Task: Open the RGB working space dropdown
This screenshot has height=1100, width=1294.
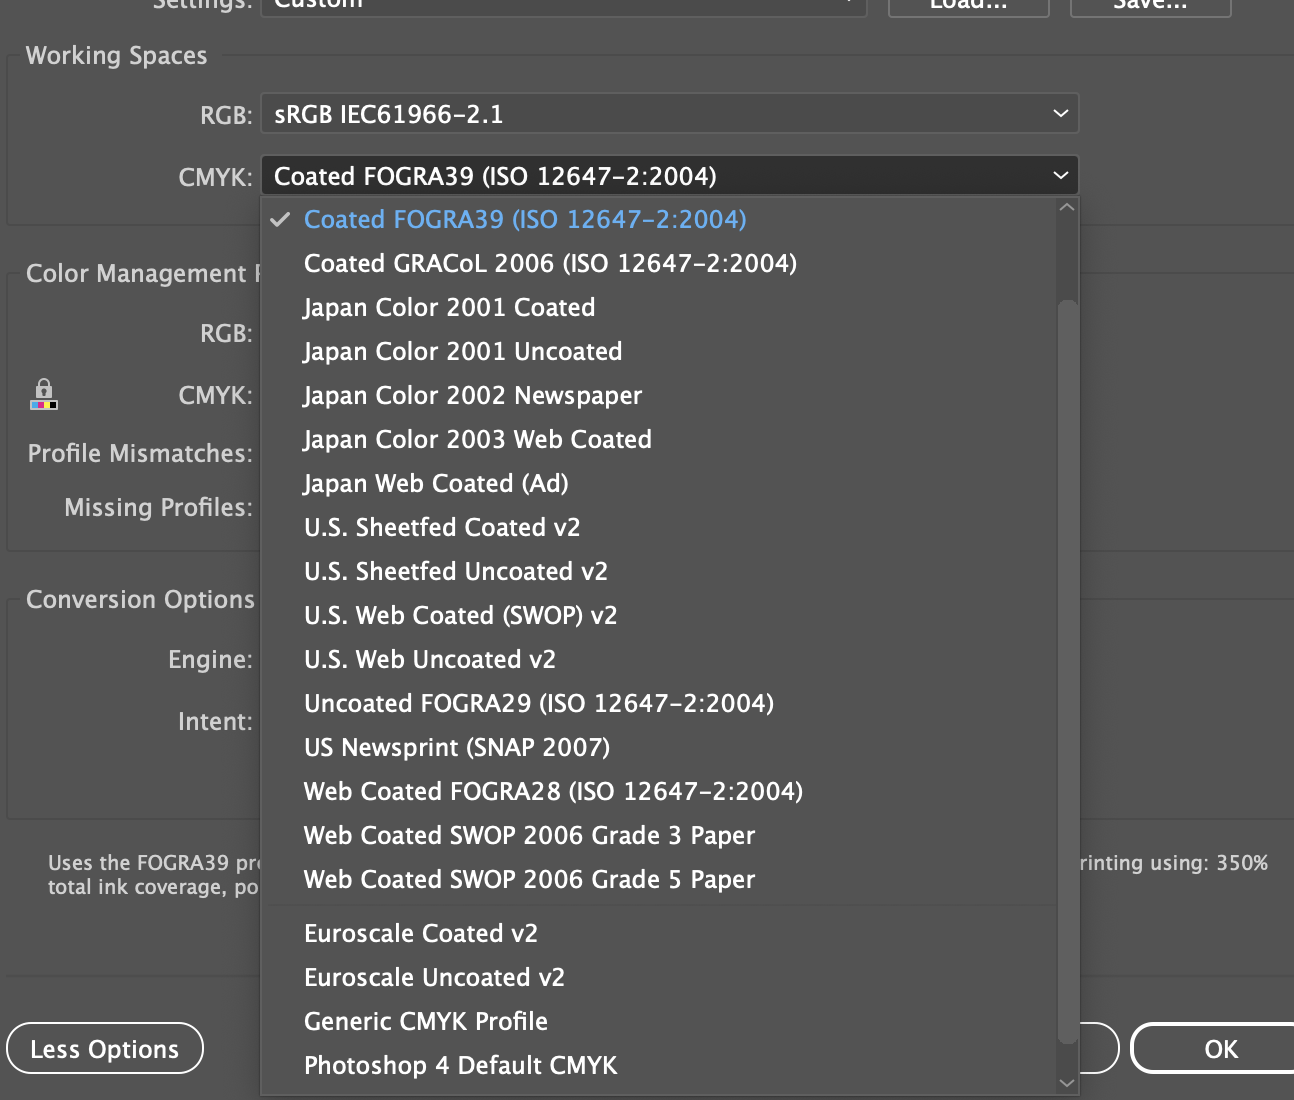Action: tap(669, 114)
